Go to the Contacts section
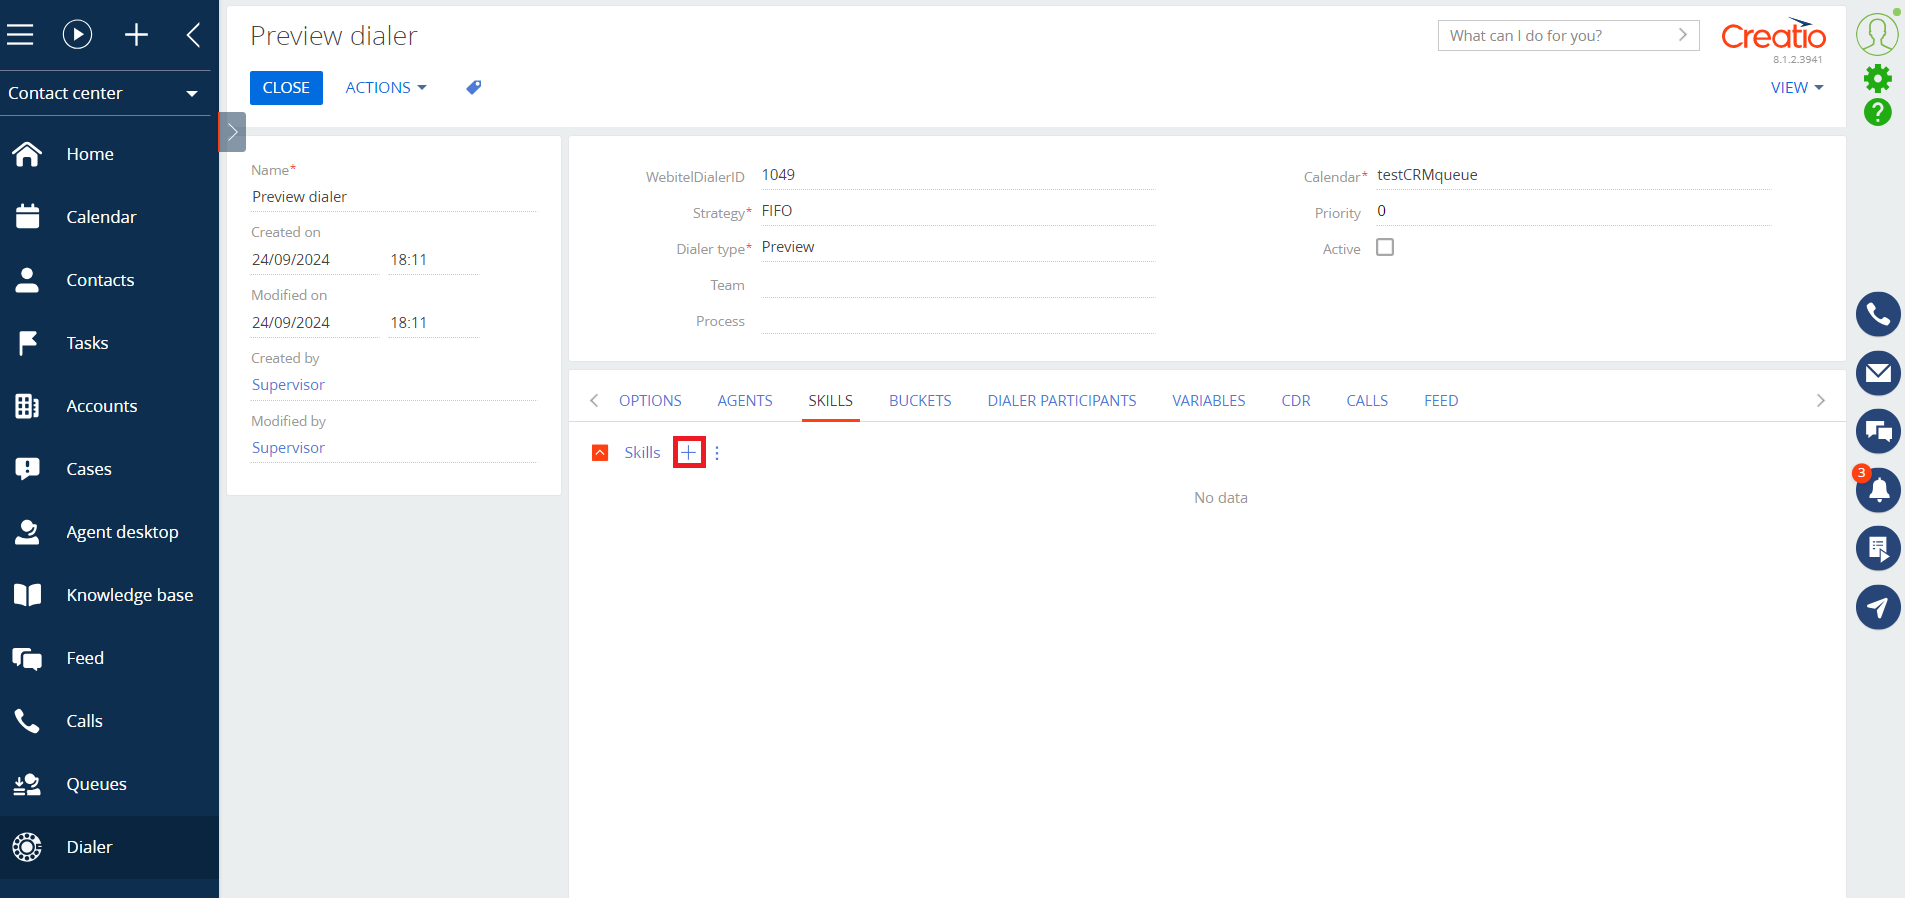 [x=109, y=280]
